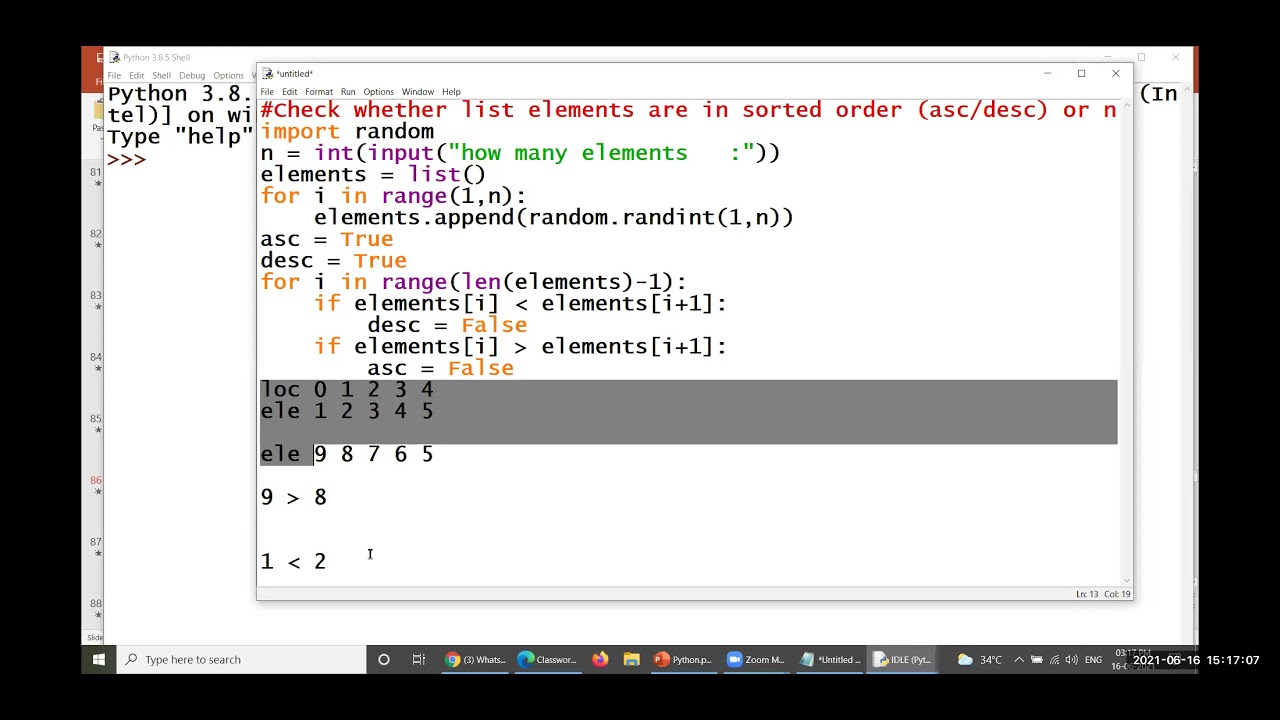Open the Window menu in untitled editor
Viewport: 1280px width, 720px height.
(x=418, y=92)
